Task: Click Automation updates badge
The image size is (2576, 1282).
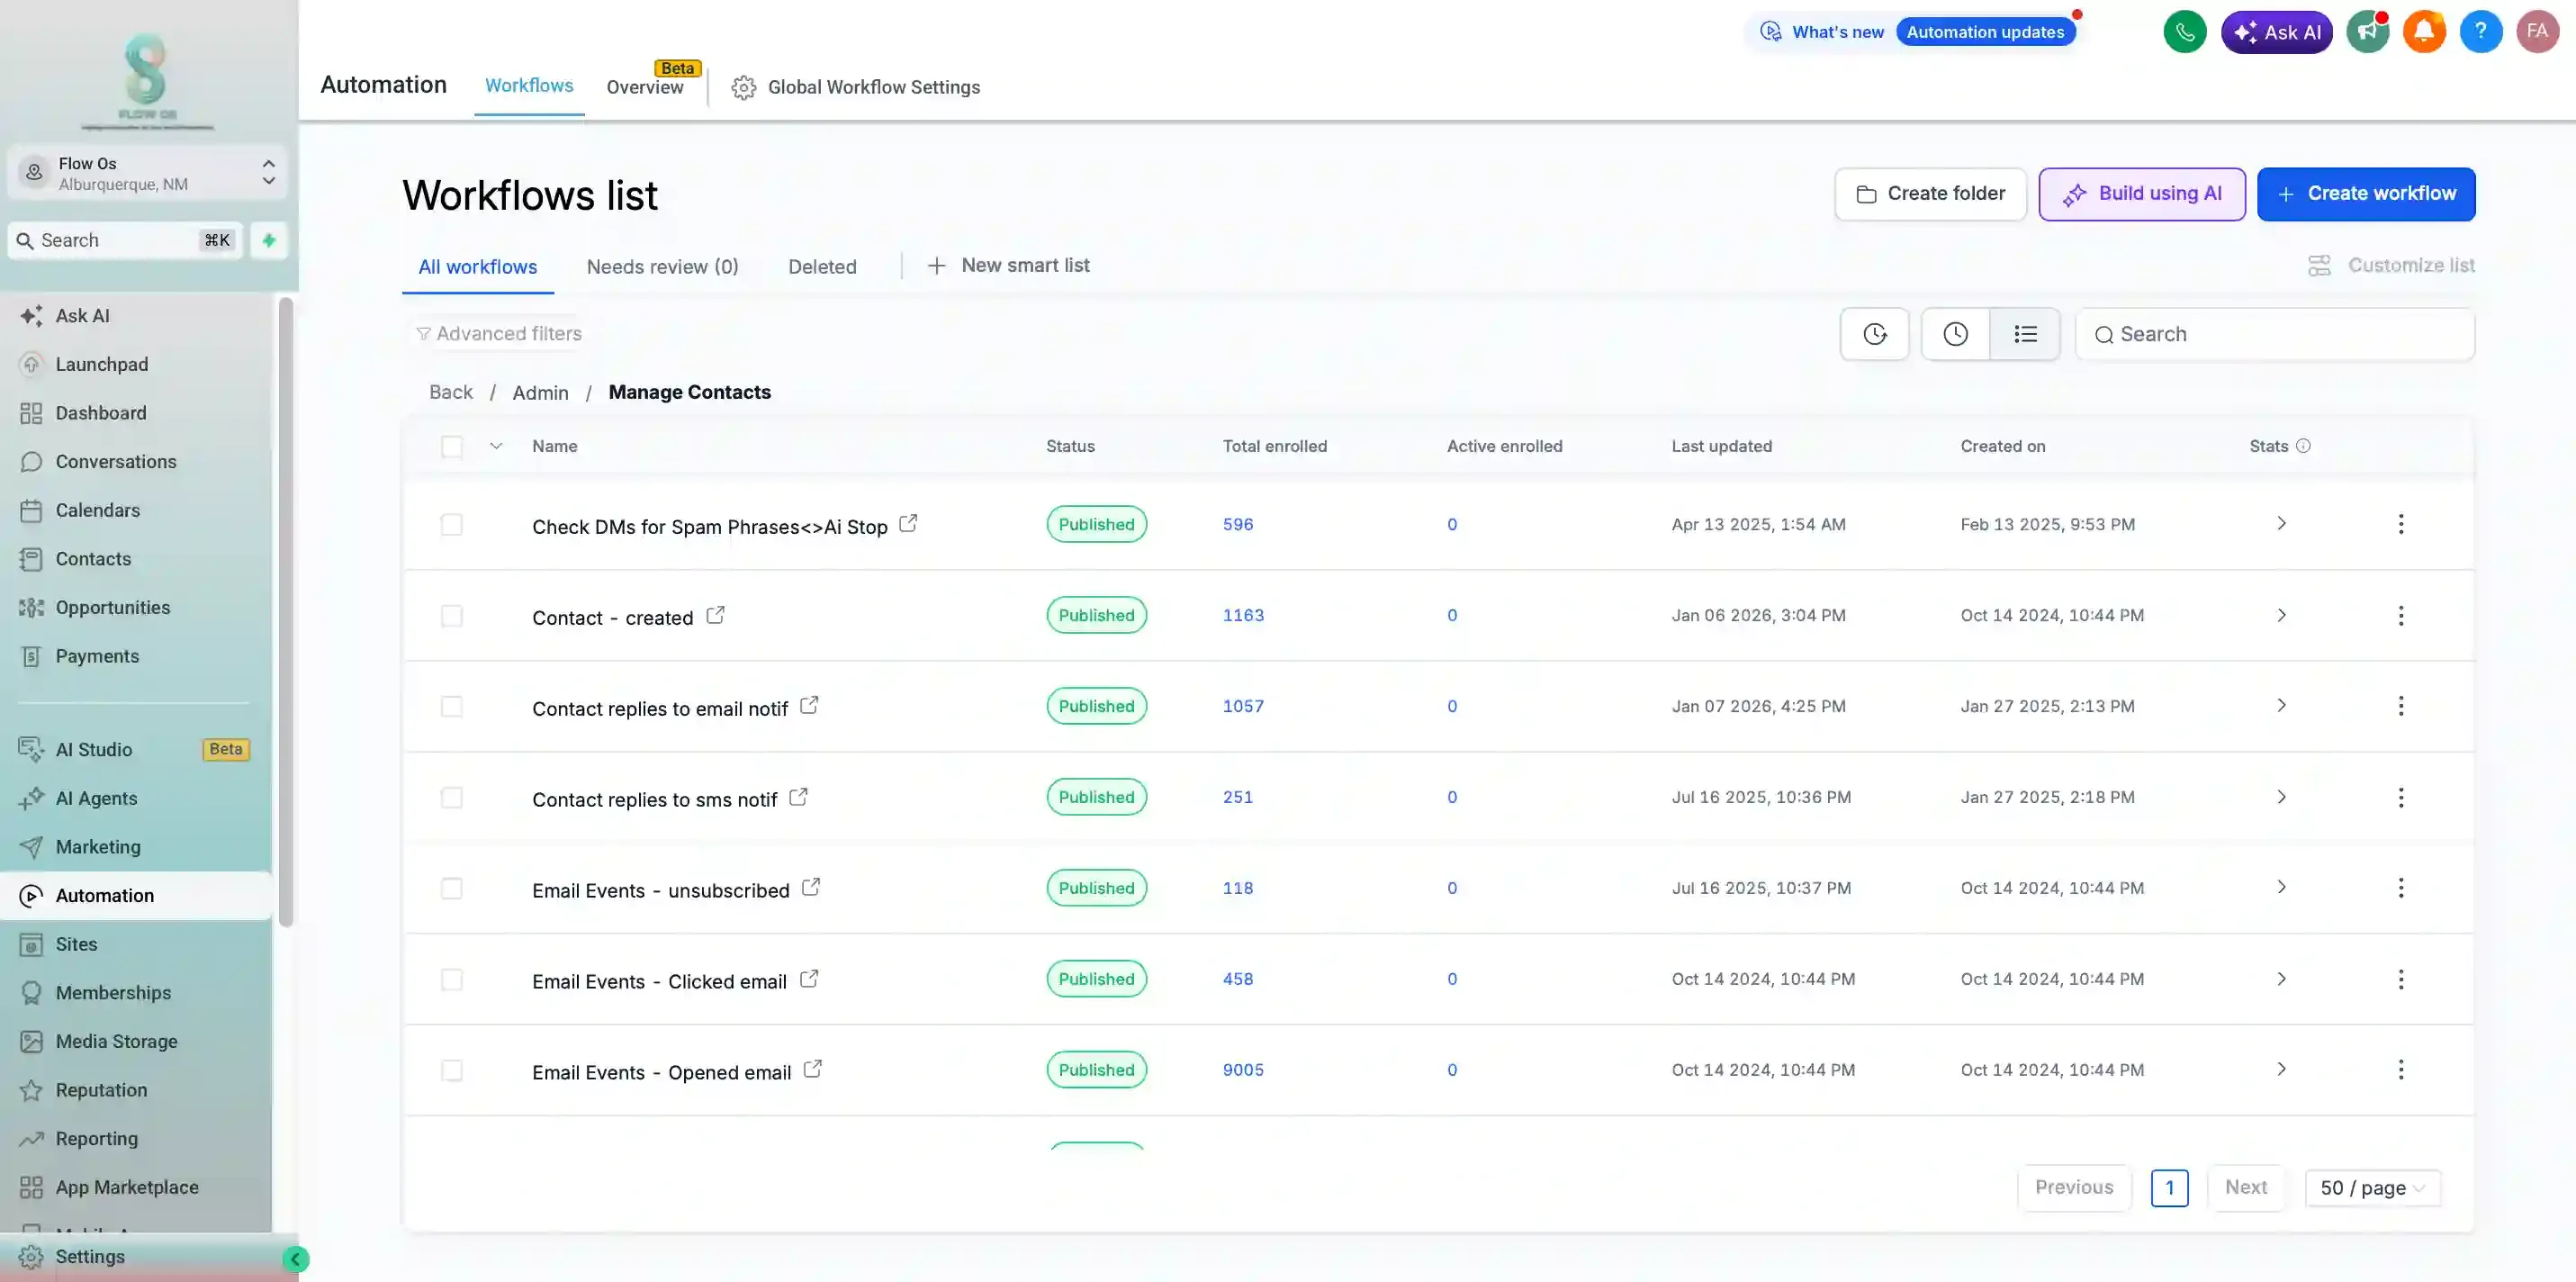Action: 1985,32
